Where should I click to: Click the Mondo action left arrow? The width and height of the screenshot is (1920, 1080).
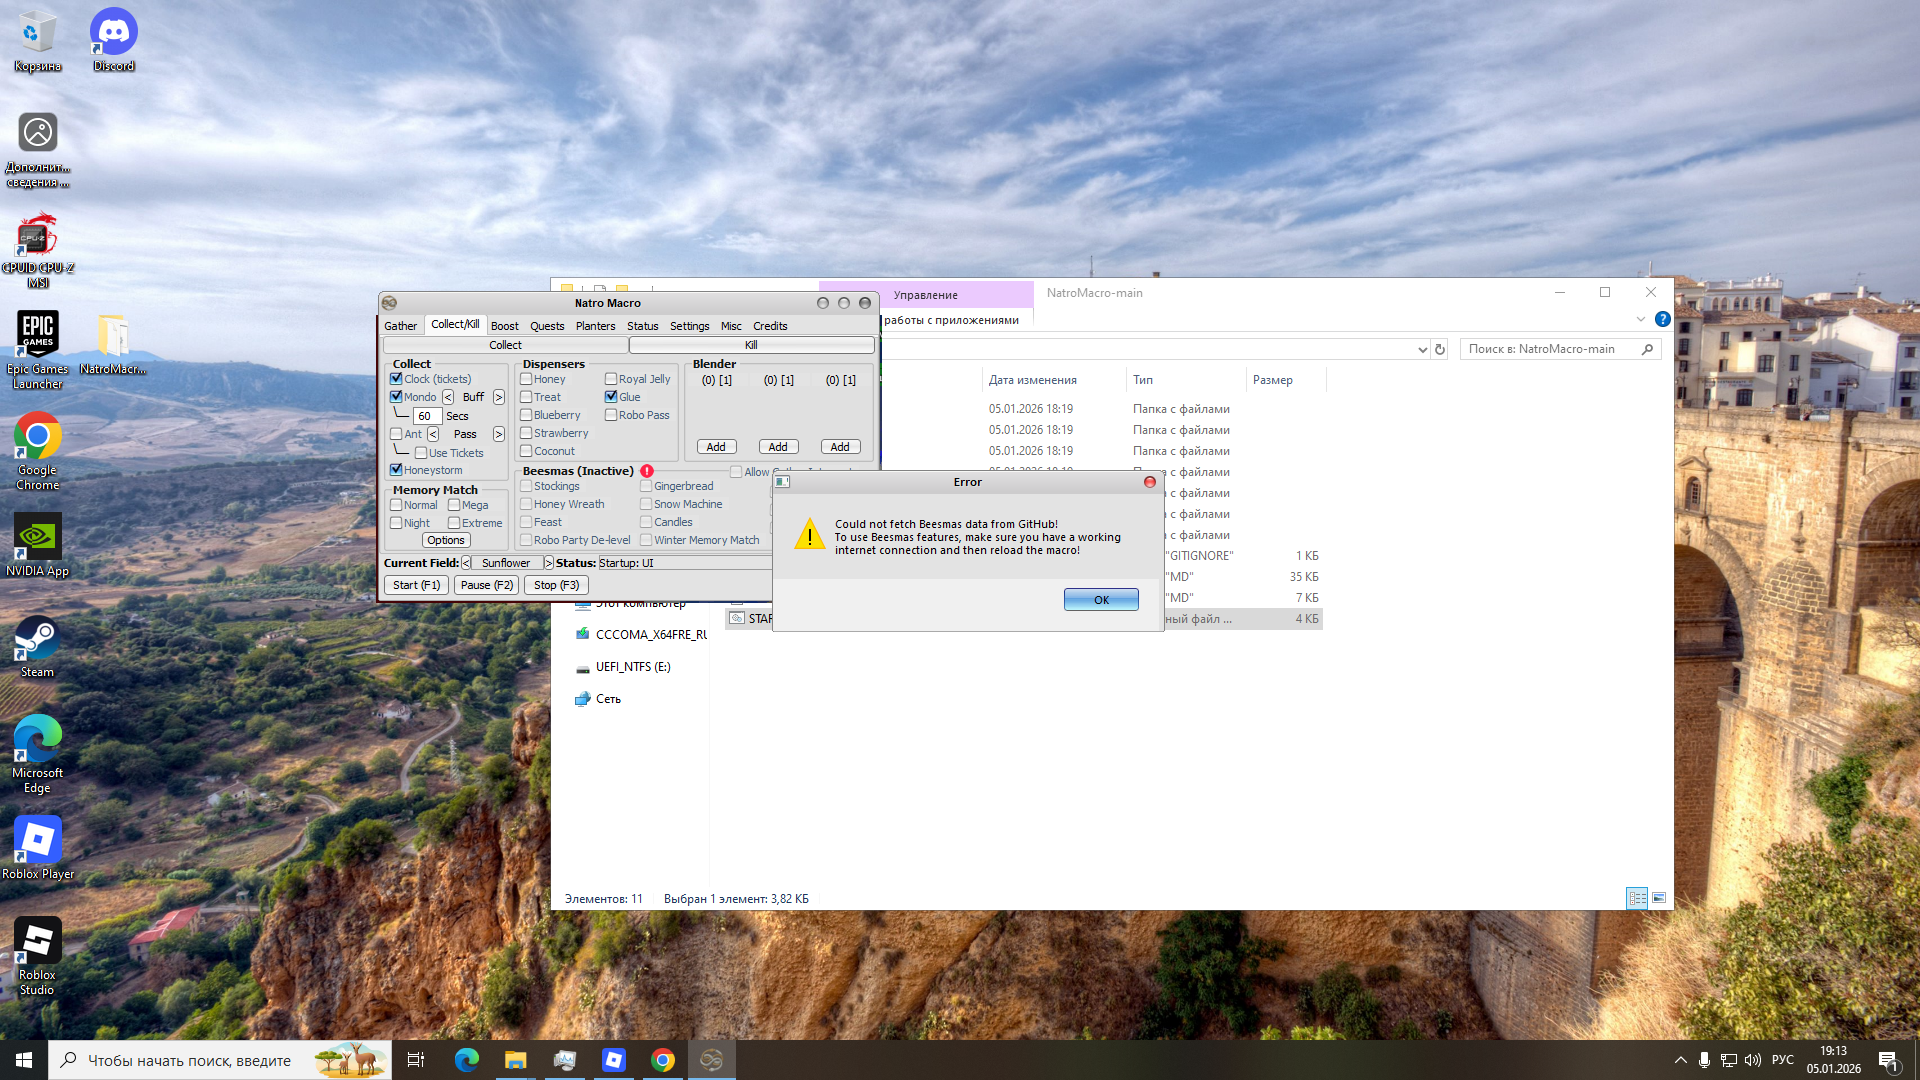(448, 397)
